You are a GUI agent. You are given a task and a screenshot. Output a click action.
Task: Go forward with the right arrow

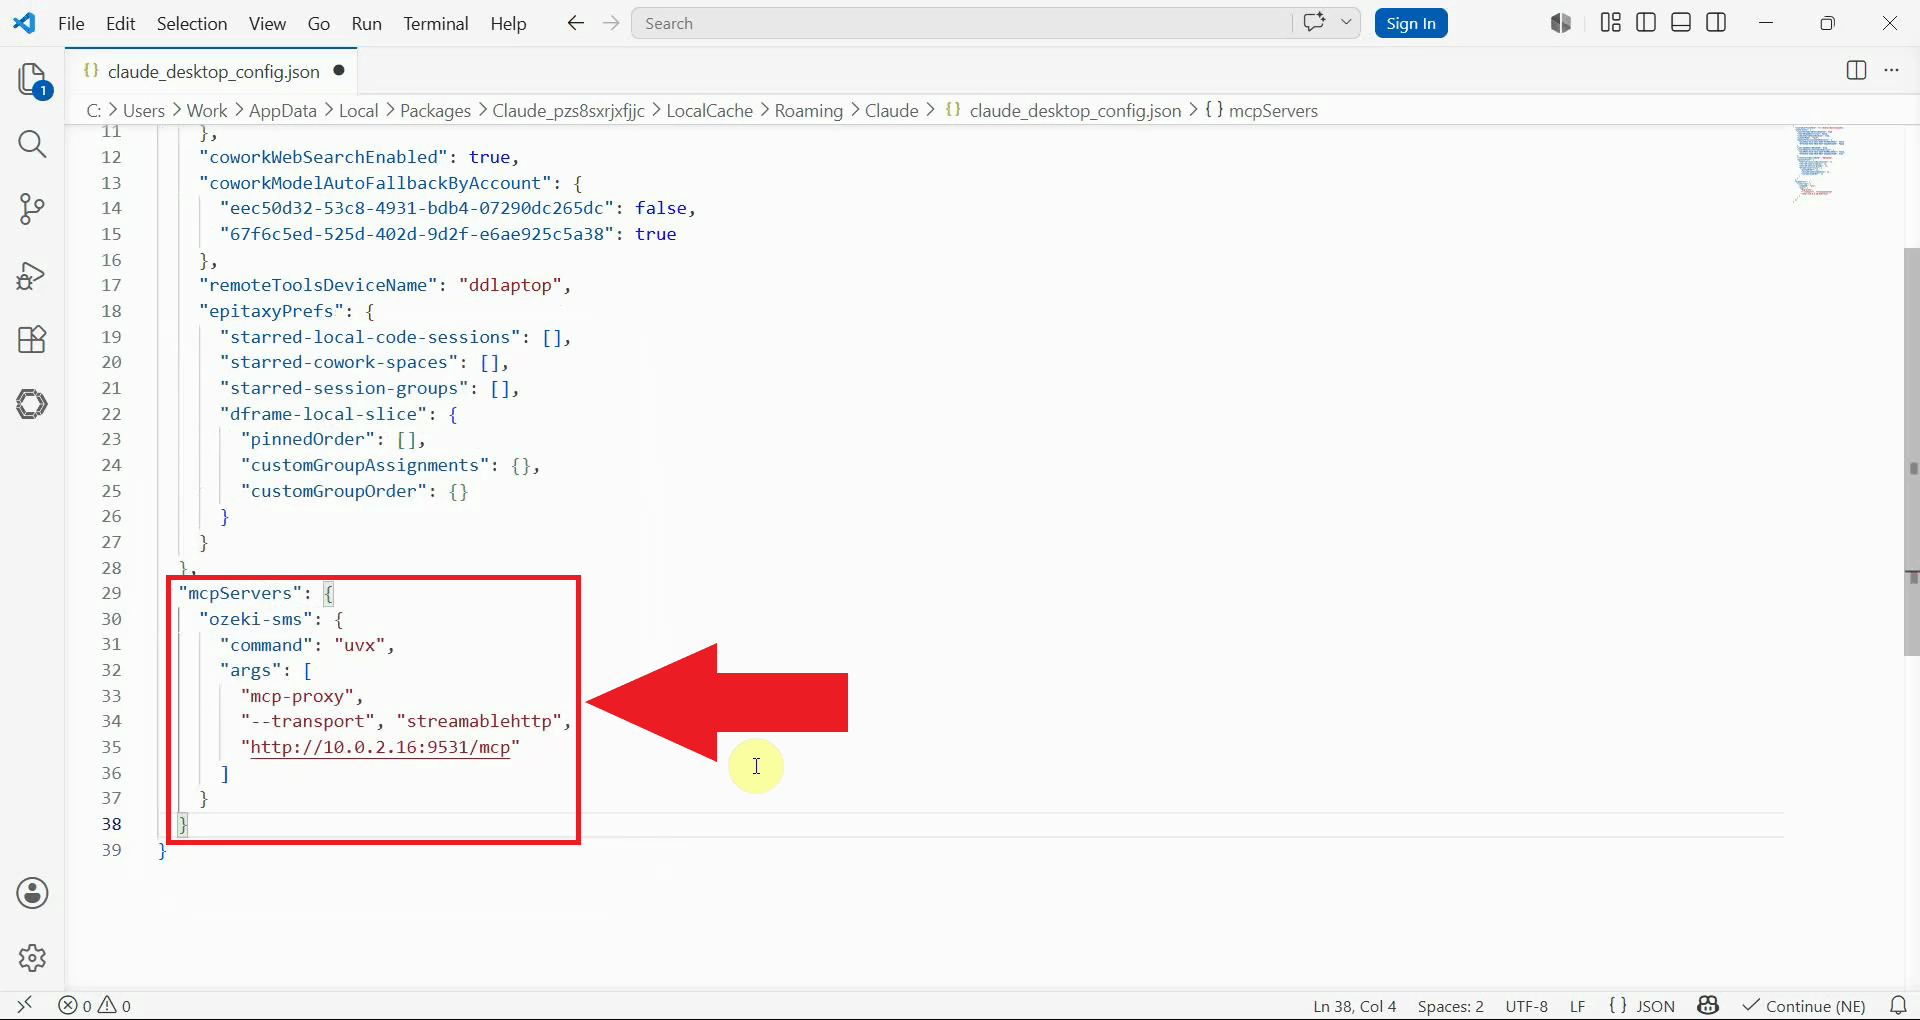611,23
